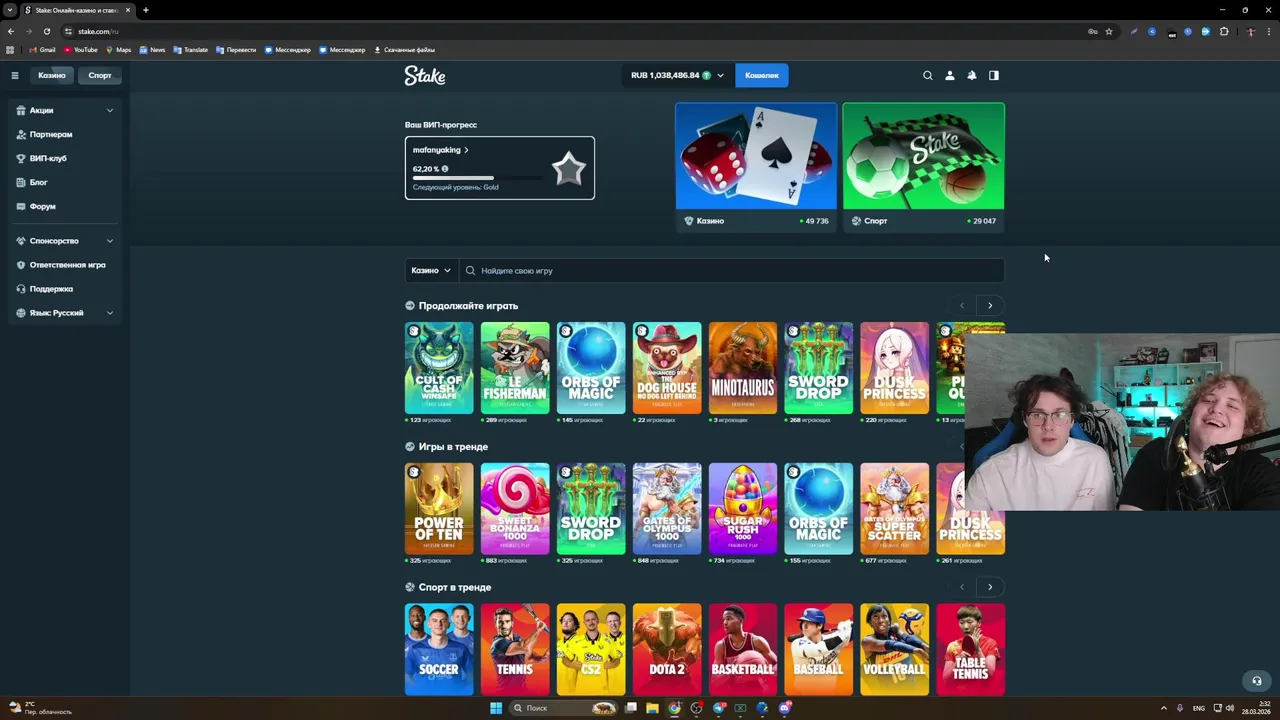
Task: Open Discord from the taskbar
Action: pyautogui.click(x=785, y=708)
